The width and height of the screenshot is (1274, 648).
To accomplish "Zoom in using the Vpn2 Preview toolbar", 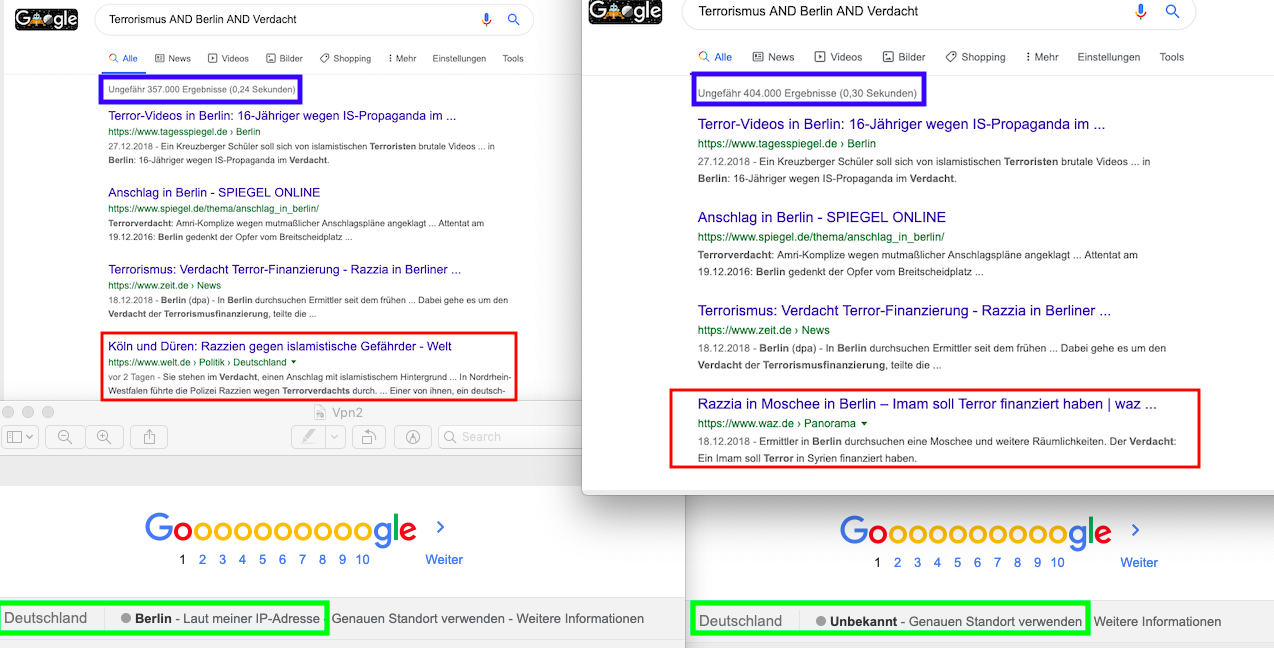I will point(102,437).
